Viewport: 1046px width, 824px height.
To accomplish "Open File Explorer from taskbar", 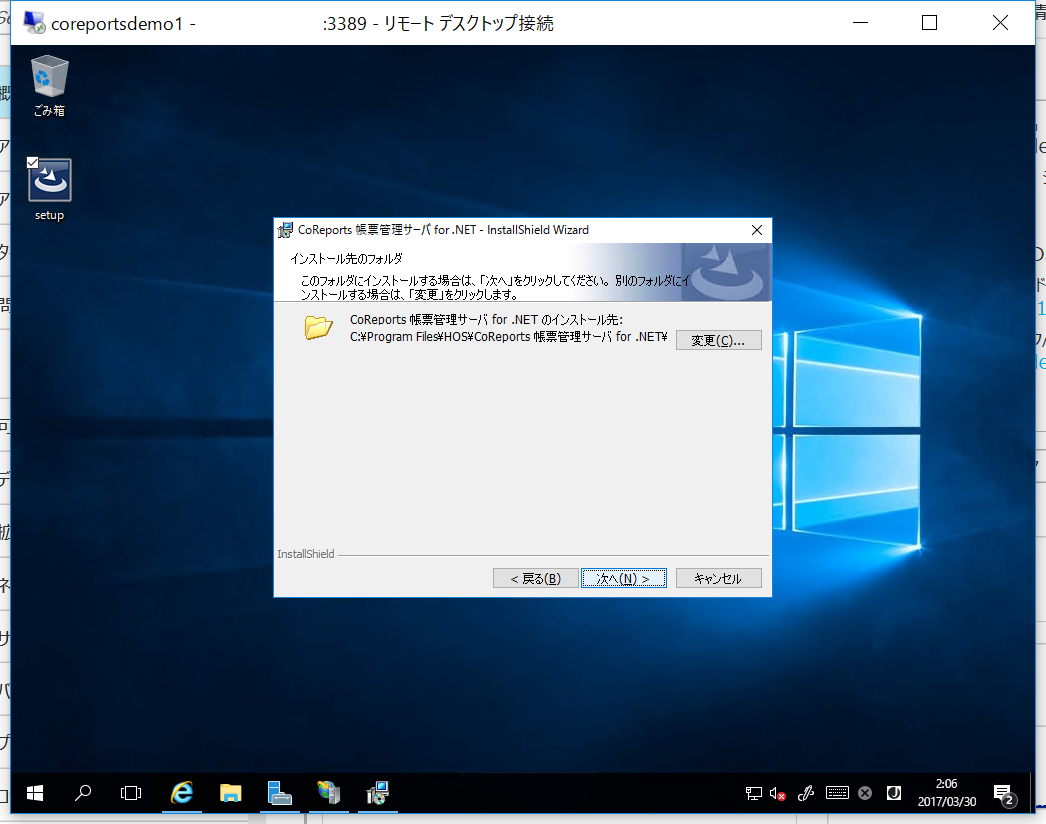I will point(230,793).
